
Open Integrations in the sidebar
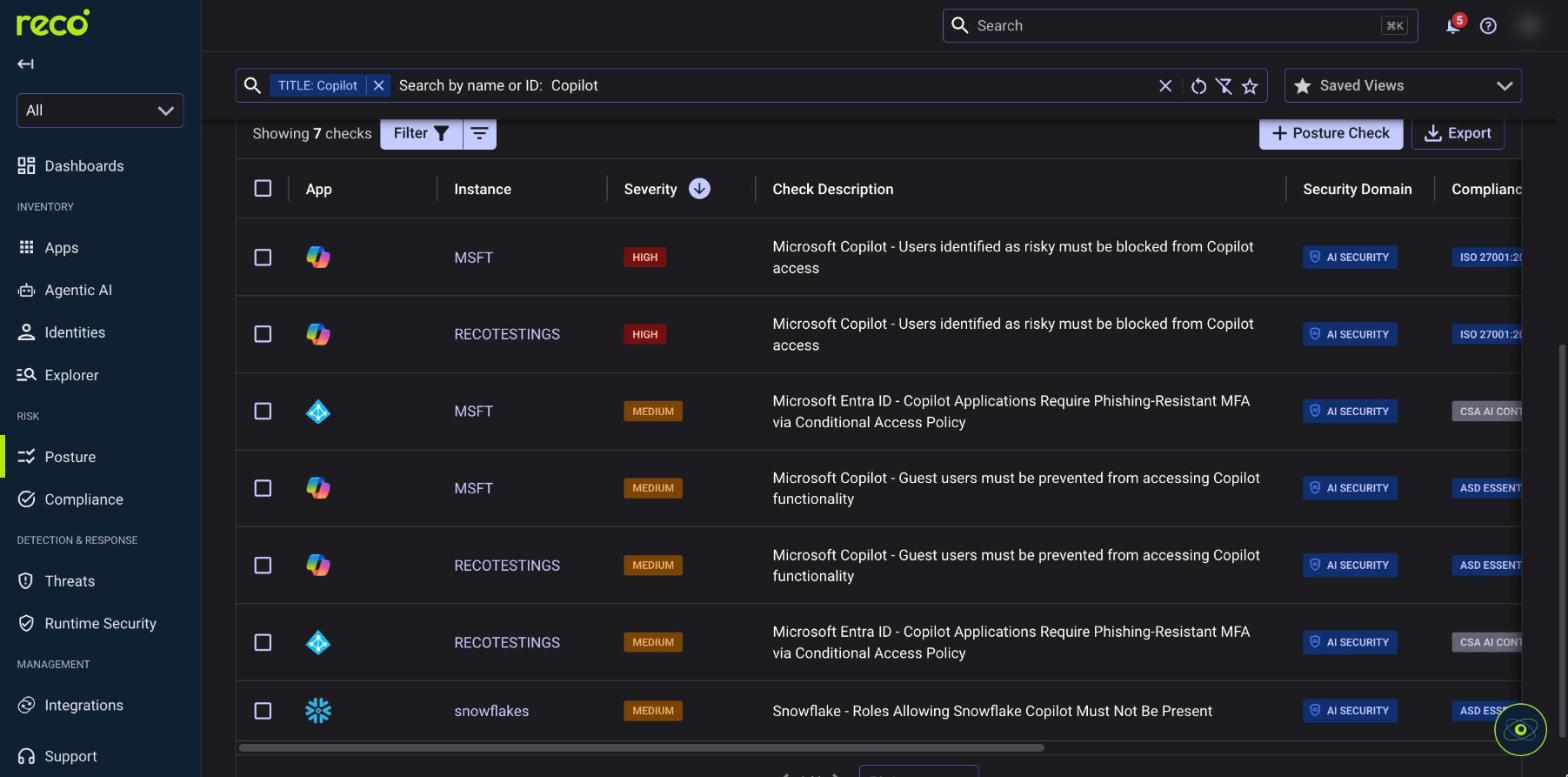coord(84,705)
